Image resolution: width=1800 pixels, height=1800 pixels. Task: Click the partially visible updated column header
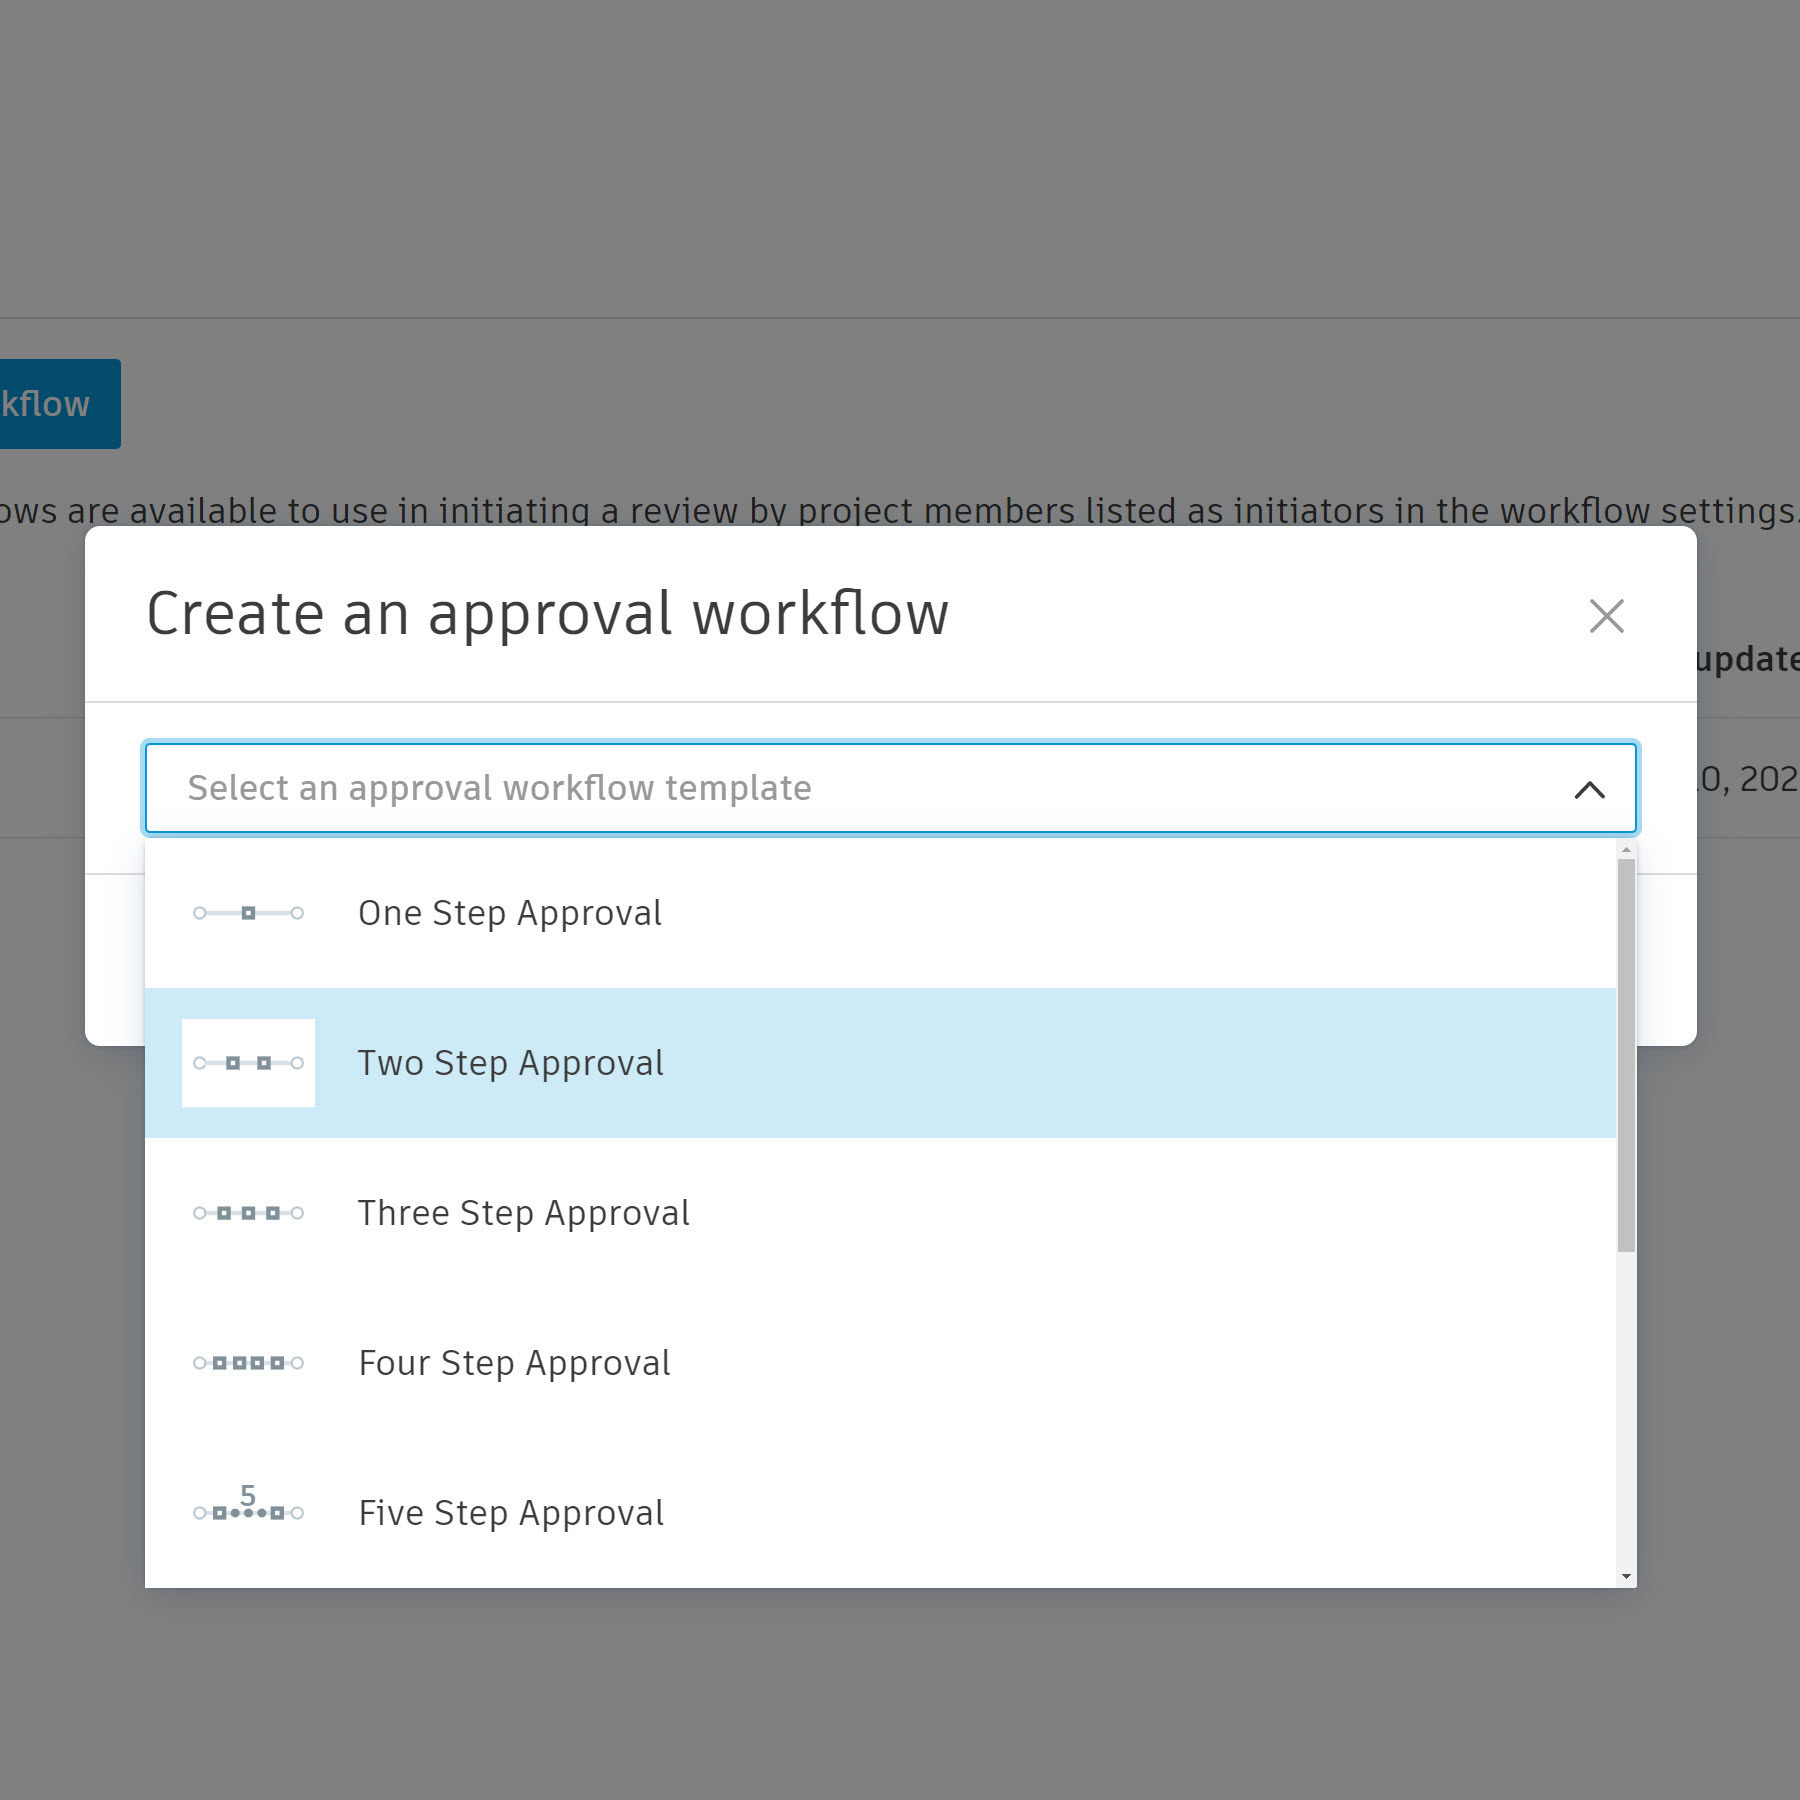pyautogui.click(x=1747, y=660)
